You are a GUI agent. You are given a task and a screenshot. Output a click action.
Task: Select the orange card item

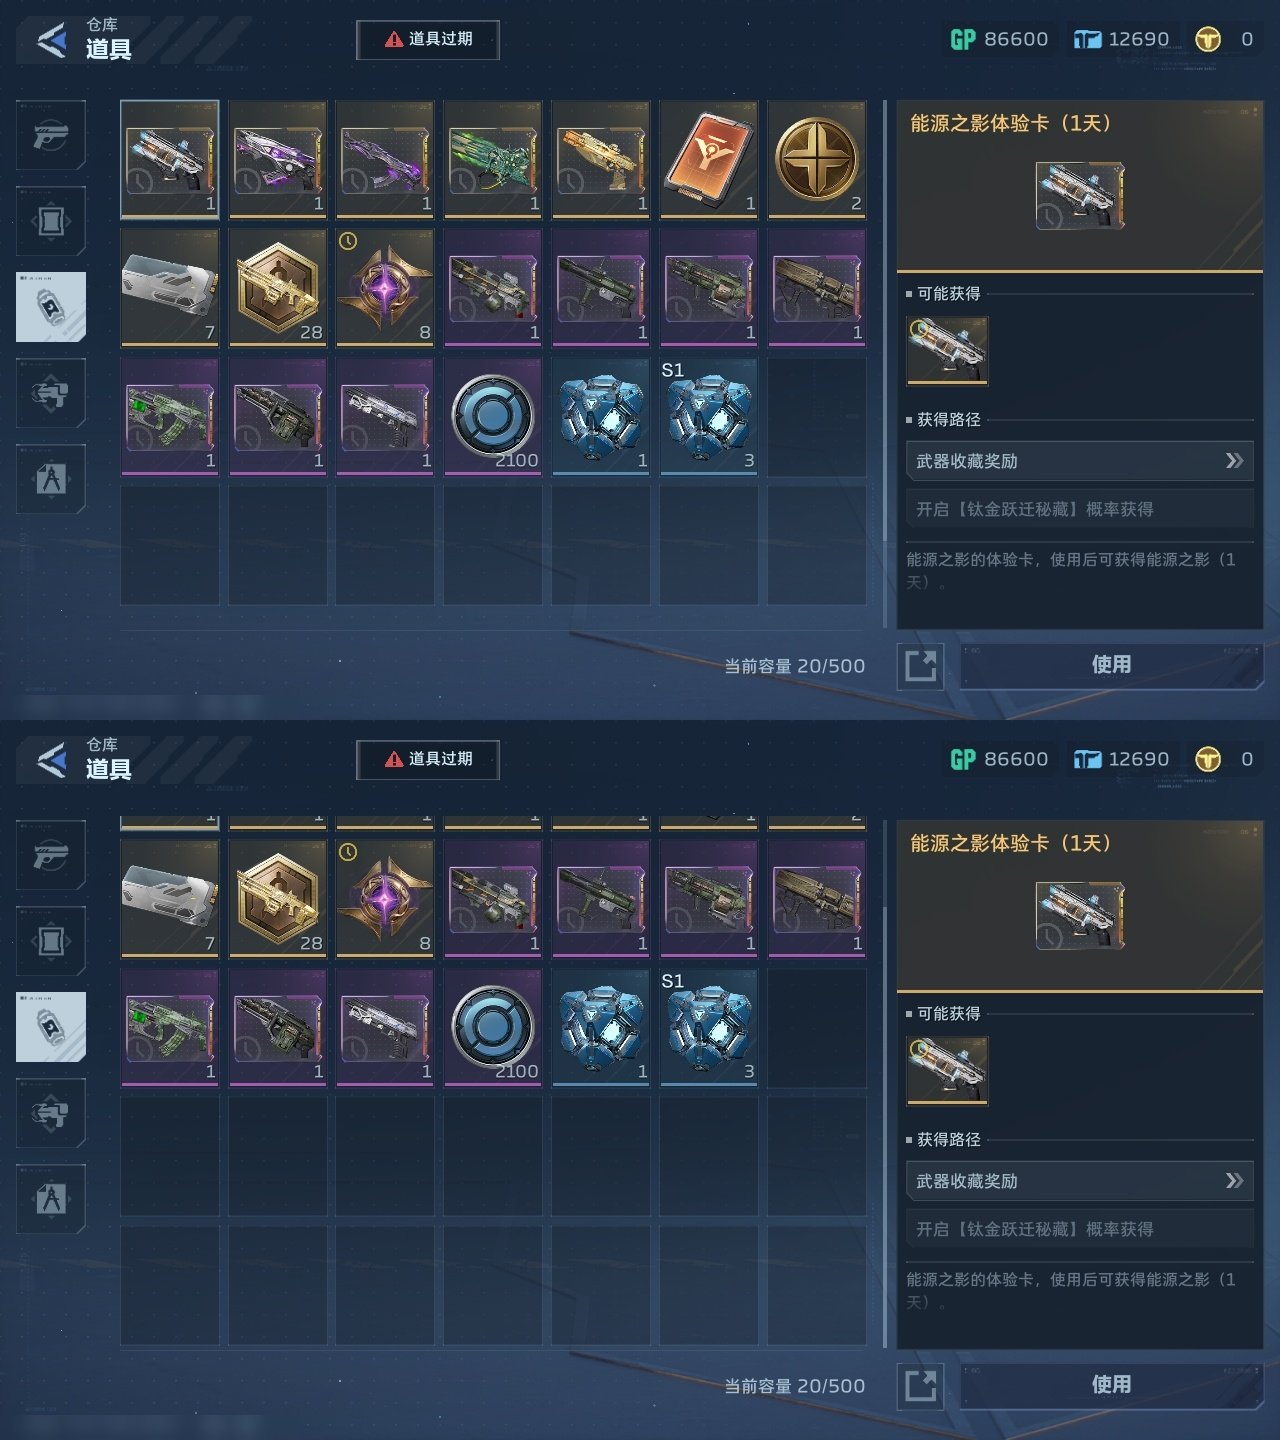point(709,159)
